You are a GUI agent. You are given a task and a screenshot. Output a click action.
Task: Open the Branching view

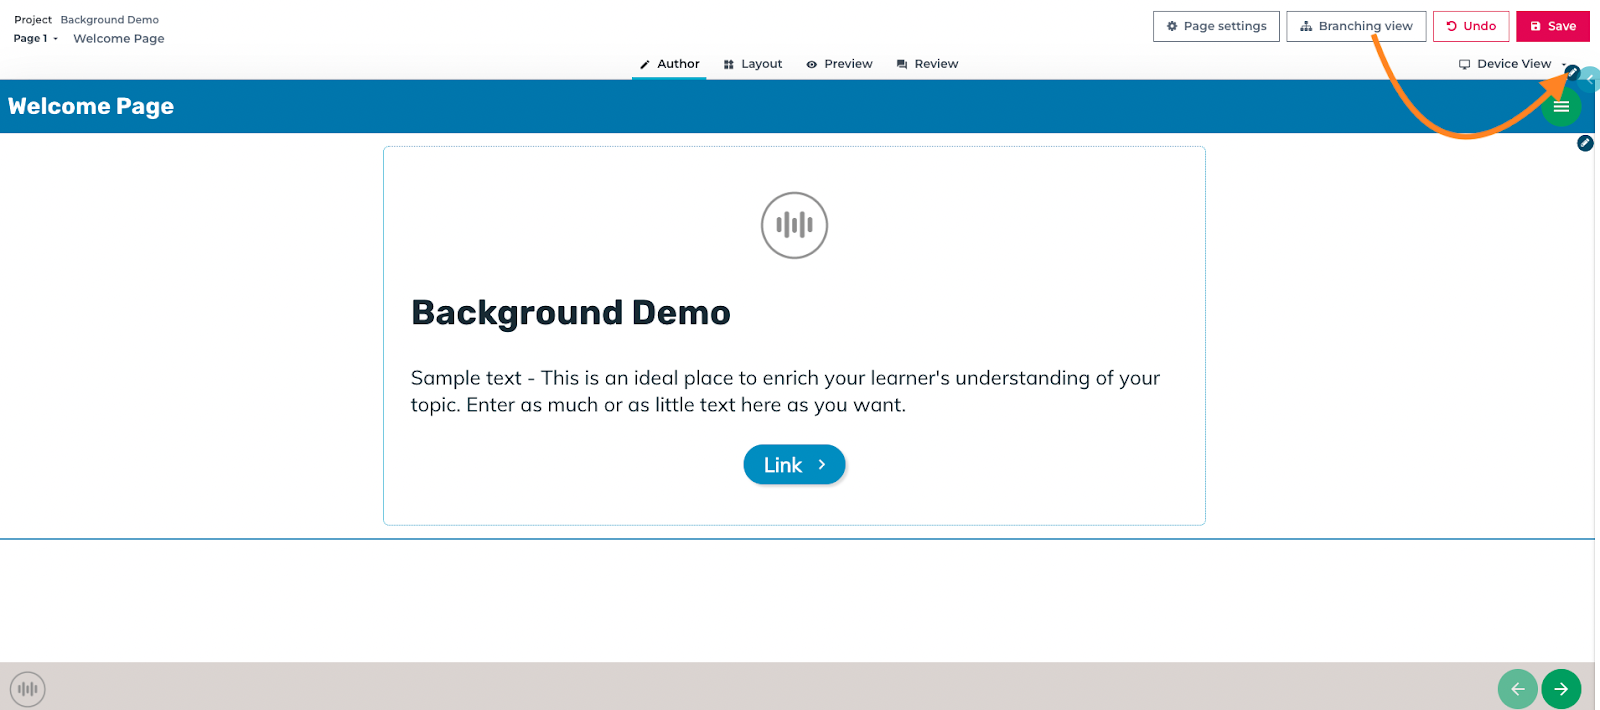pos(1356,26)
